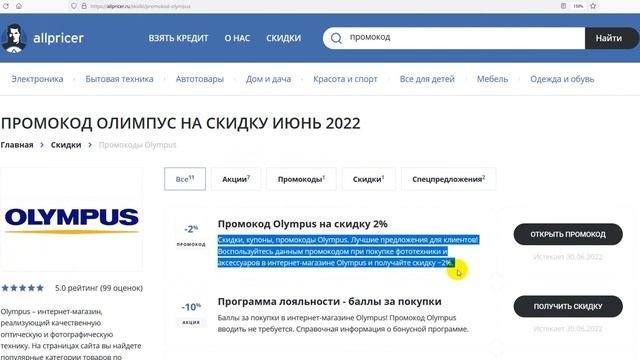Click the ПОЛУЧИТЬ СКИДКУ button

click(x=568, y=307)
